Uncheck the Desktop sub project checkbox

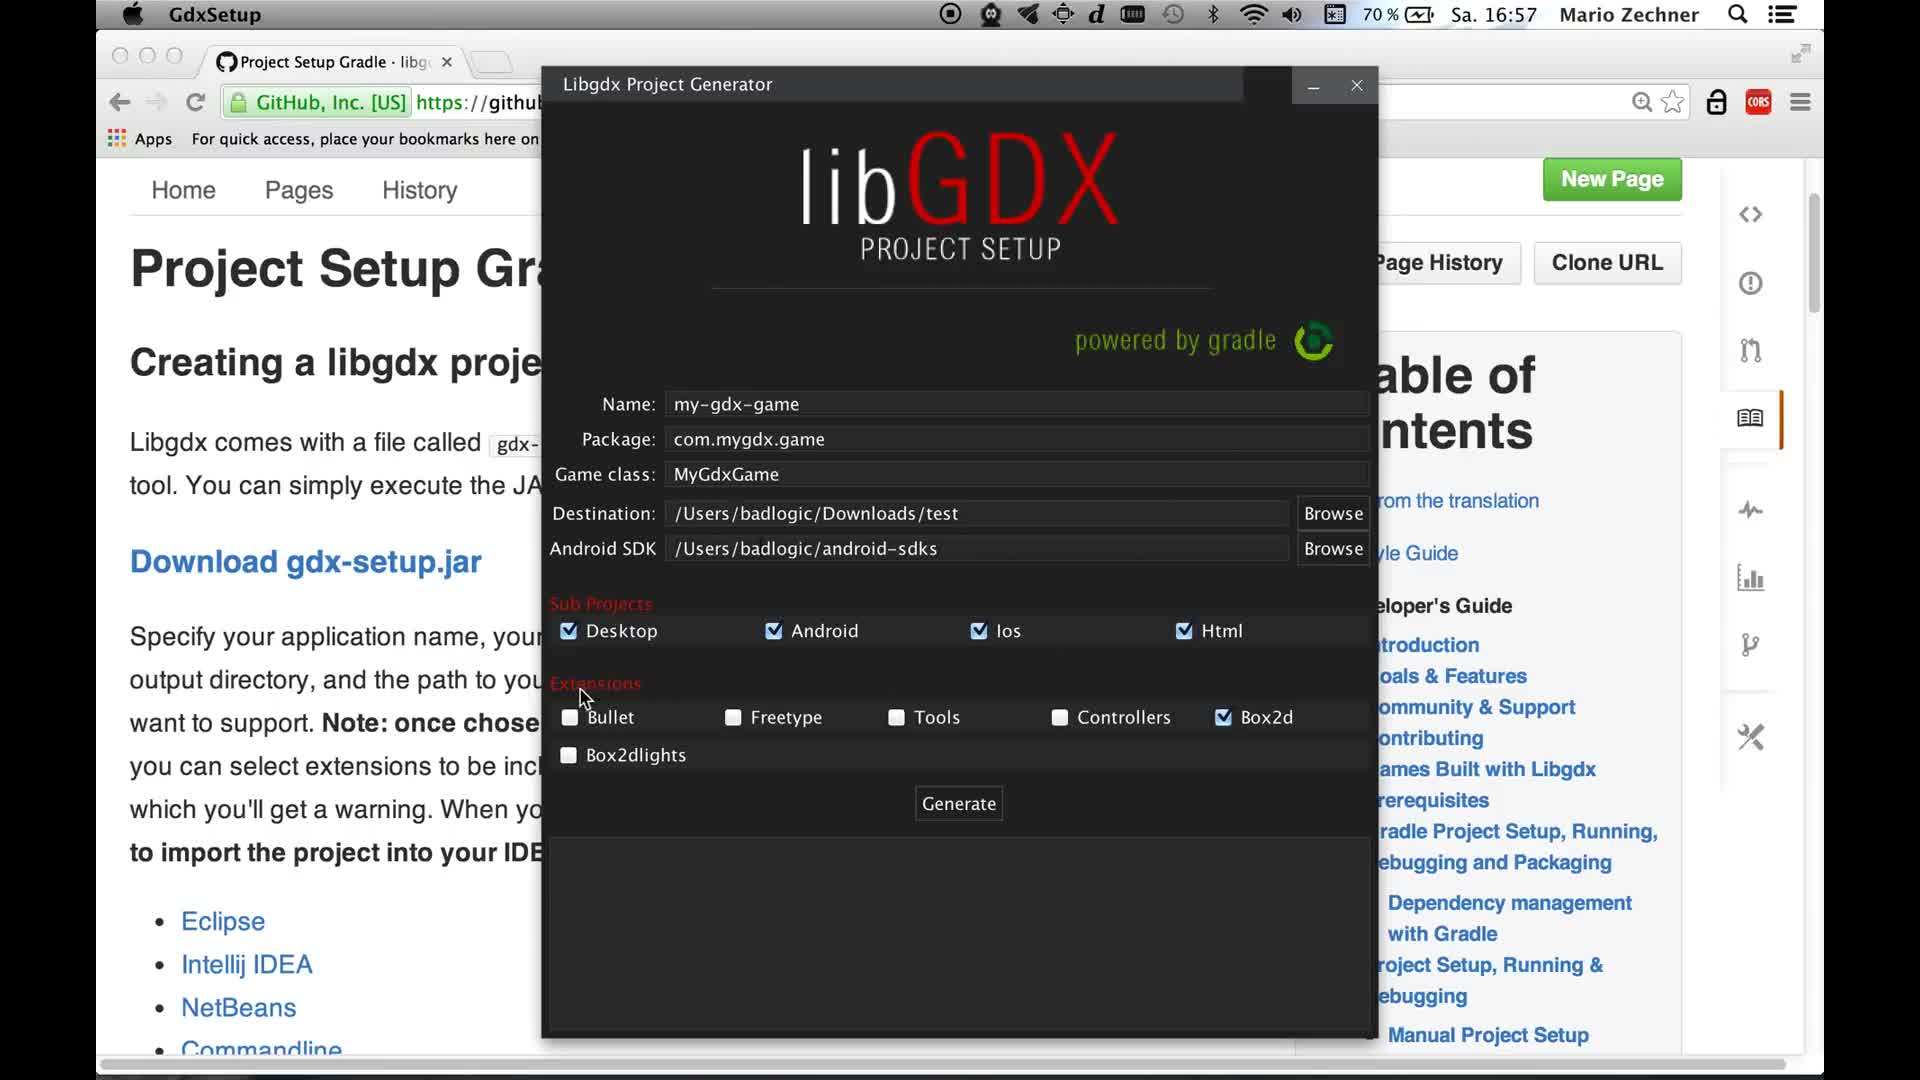[x=568, y=631]
